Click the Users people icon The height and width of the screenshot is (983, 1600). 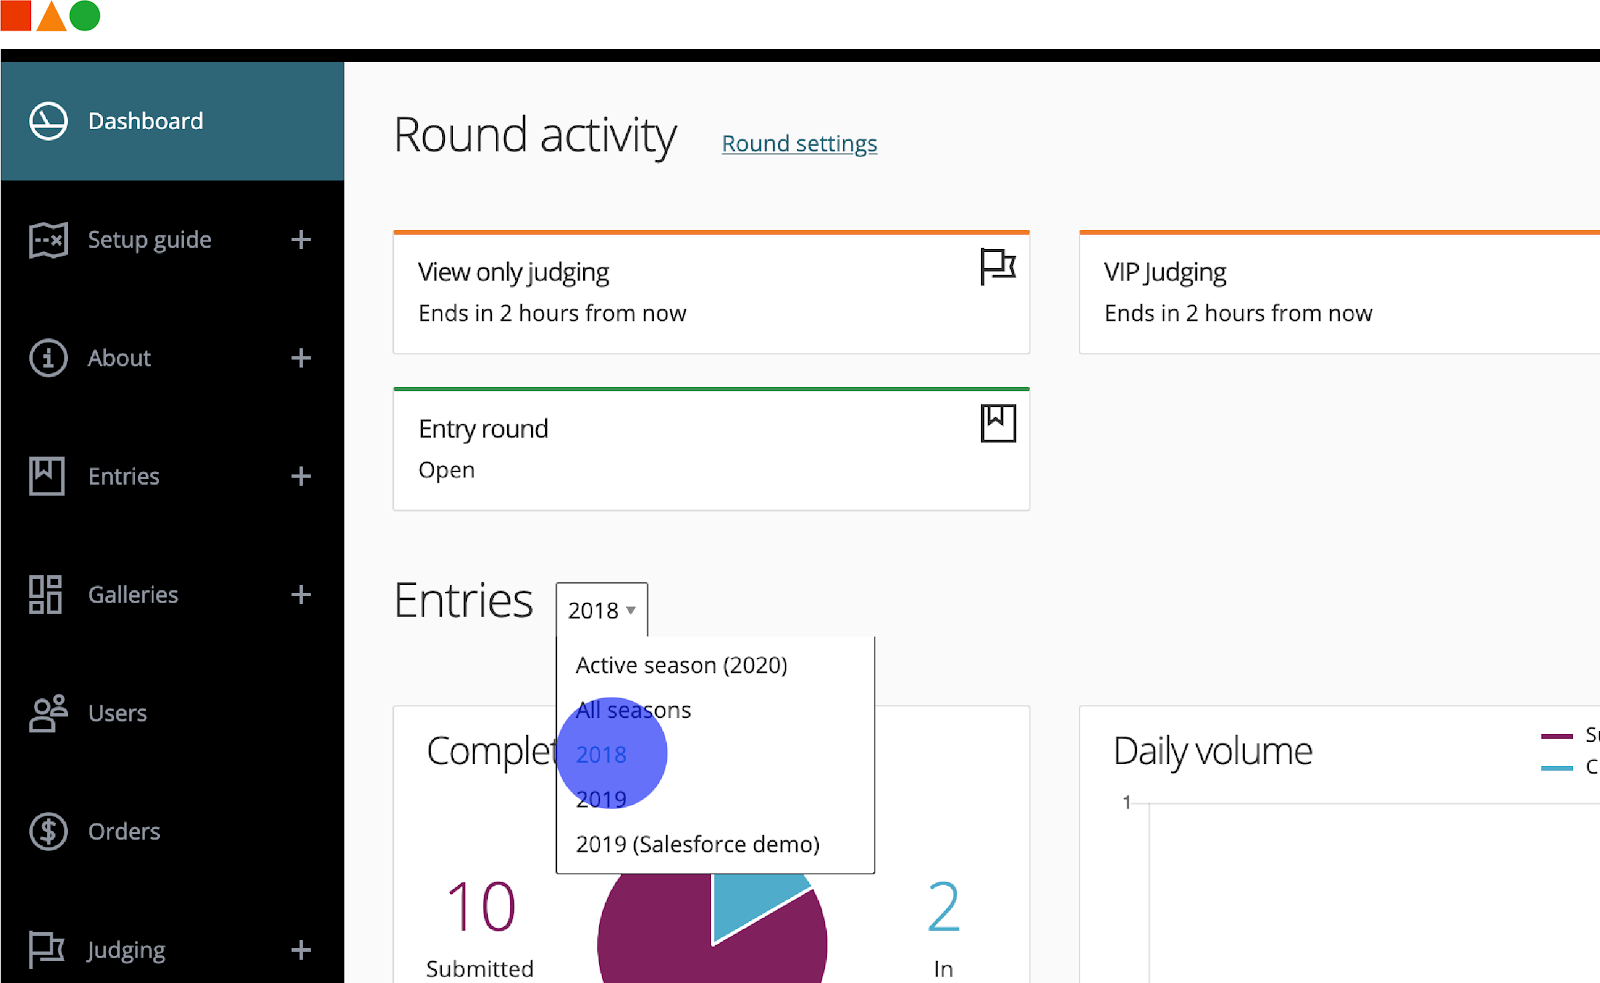[48, 713]
